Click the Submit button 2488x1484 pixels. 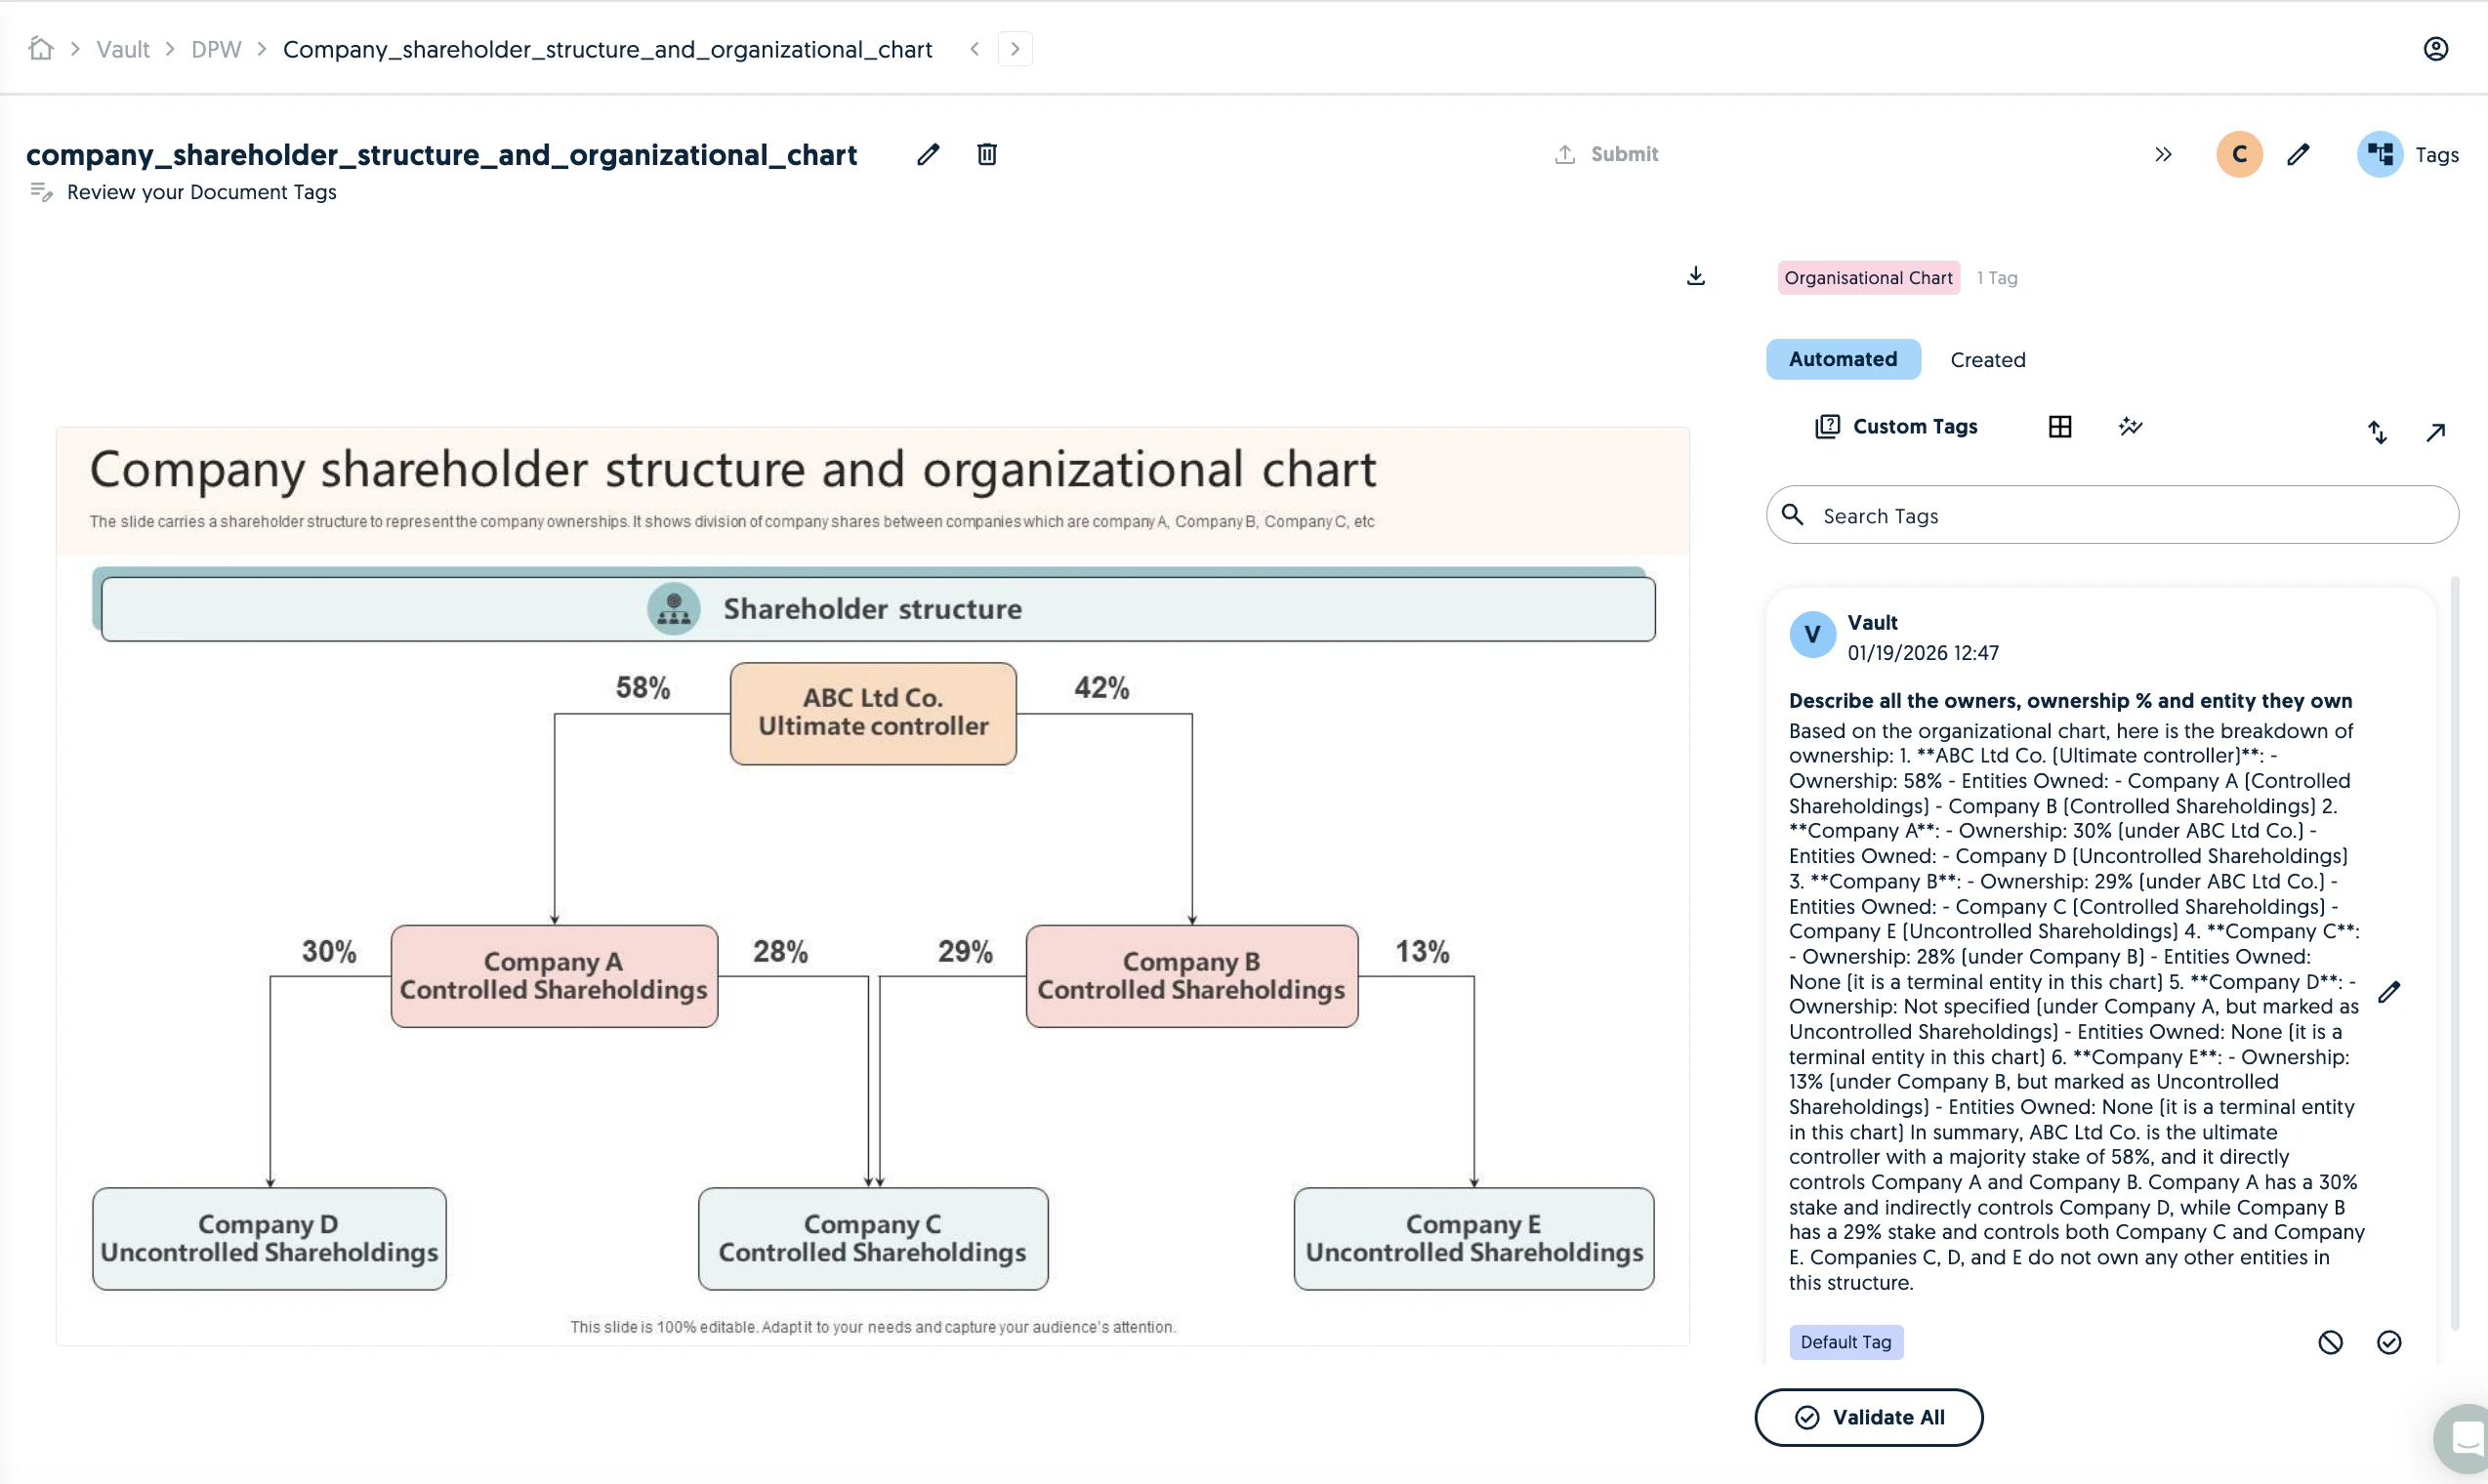[x=1607, y=154]
